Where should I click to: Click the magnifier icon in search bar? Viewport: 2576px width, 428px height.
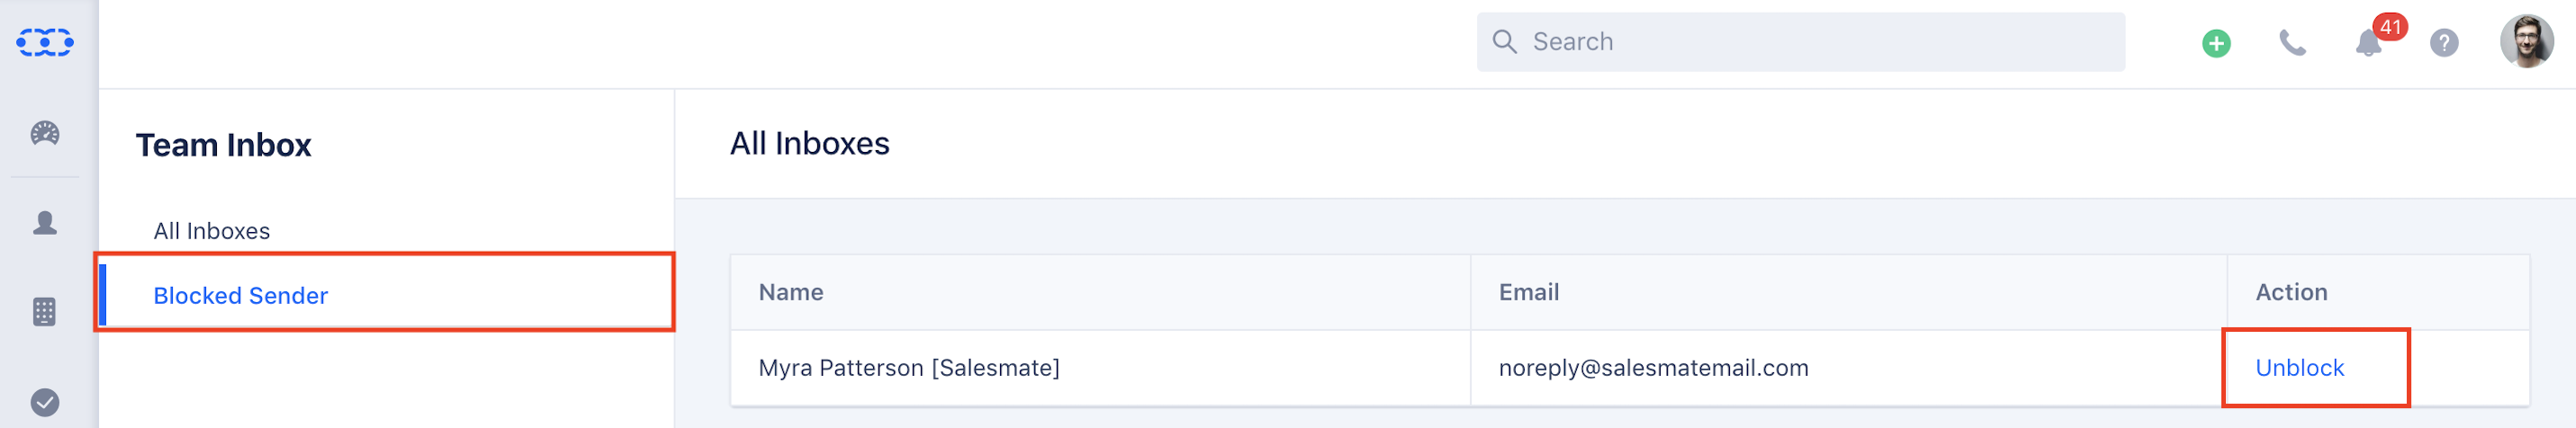1504,41
